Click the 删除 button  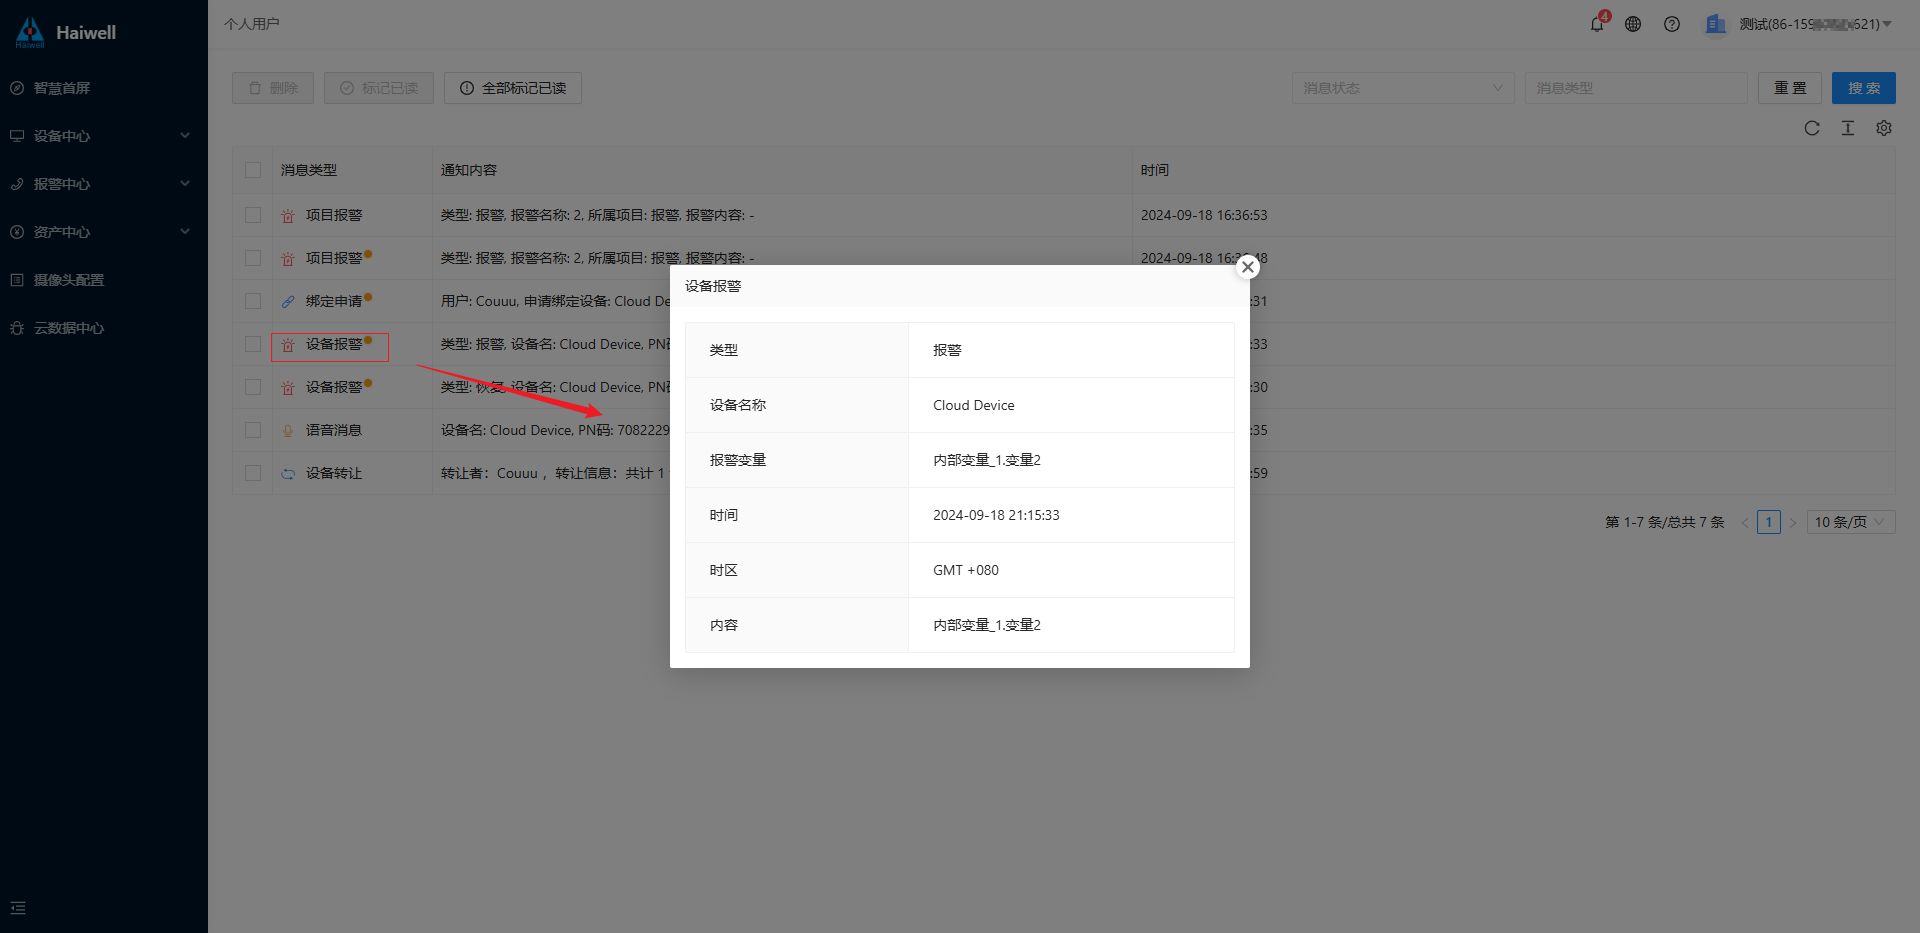click(x=273, y=88)
